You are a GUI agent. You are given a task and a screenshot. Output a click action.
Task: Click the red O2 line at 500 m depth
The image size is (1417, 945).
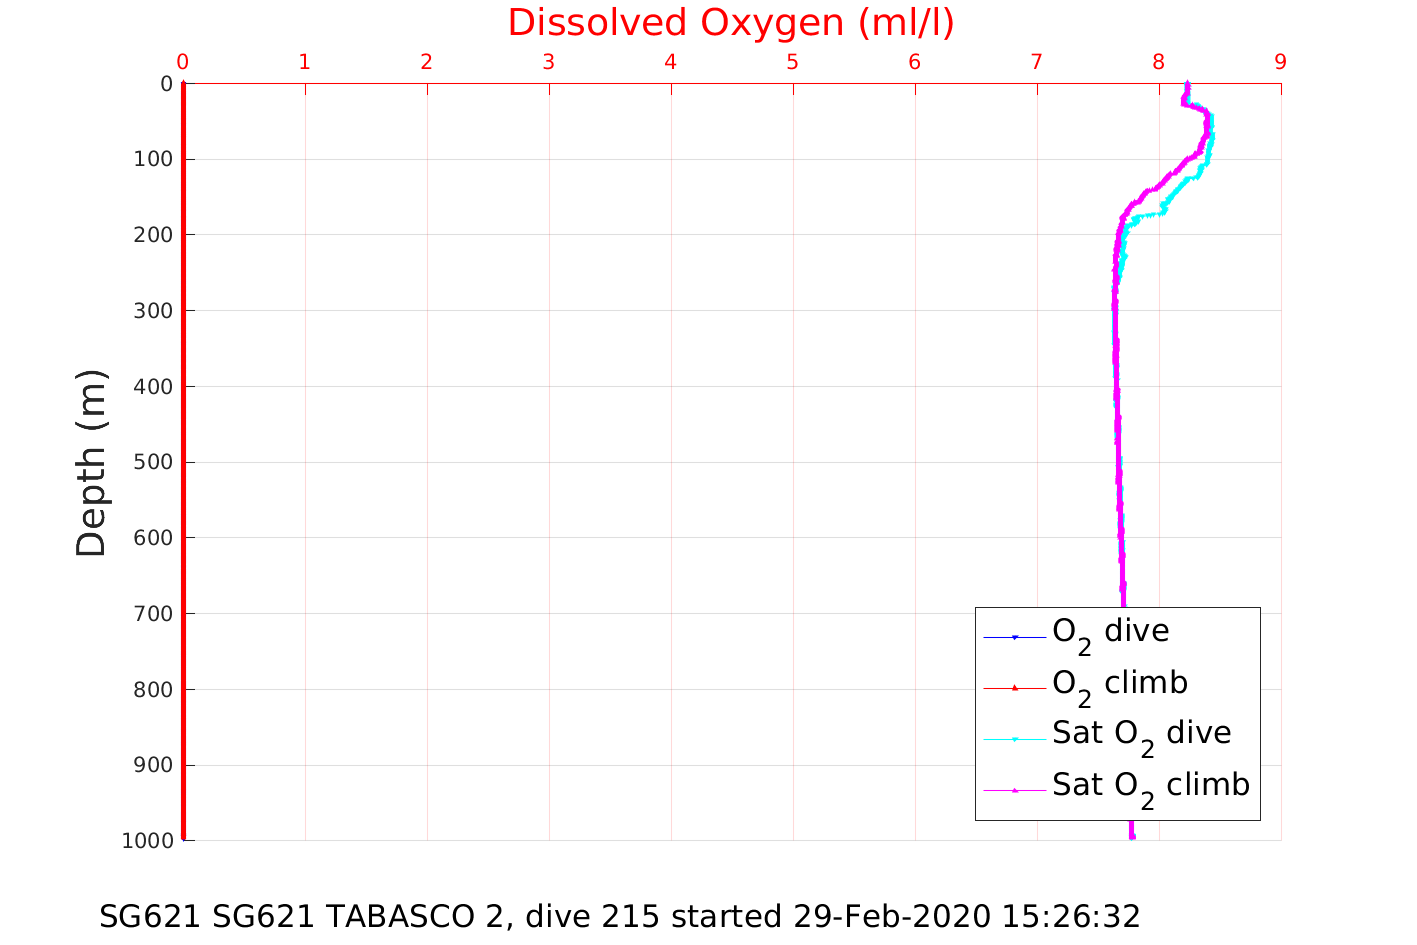pos(184,462)
